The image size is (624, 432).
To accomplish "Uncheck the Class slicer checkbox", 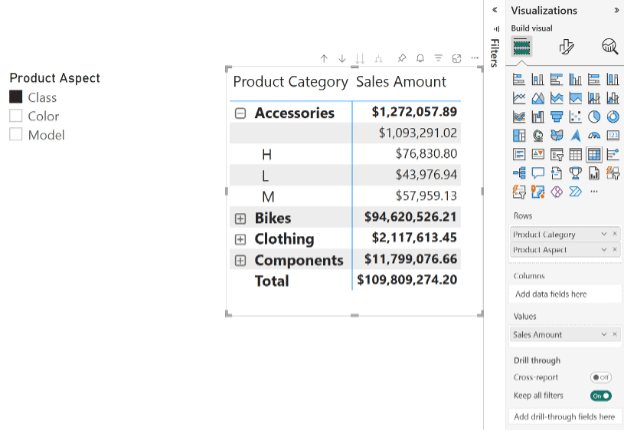I will tap(15, 97).
